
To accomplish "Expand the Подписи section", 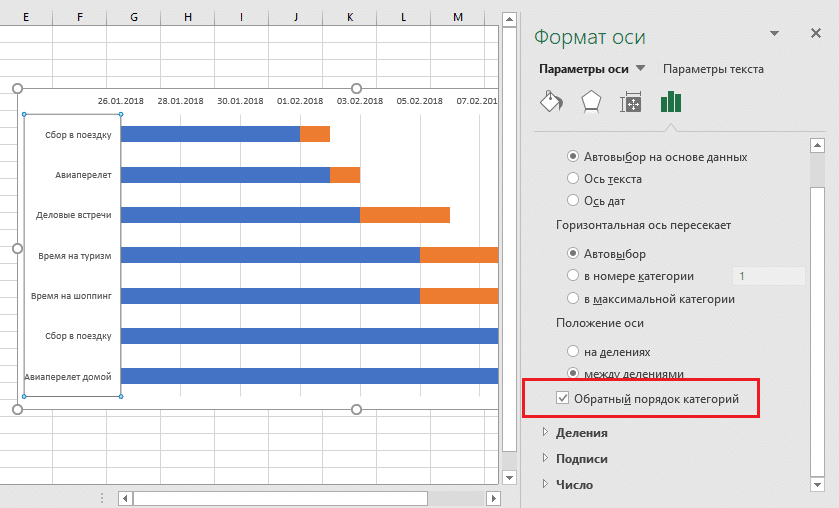I will pos(545,459).
